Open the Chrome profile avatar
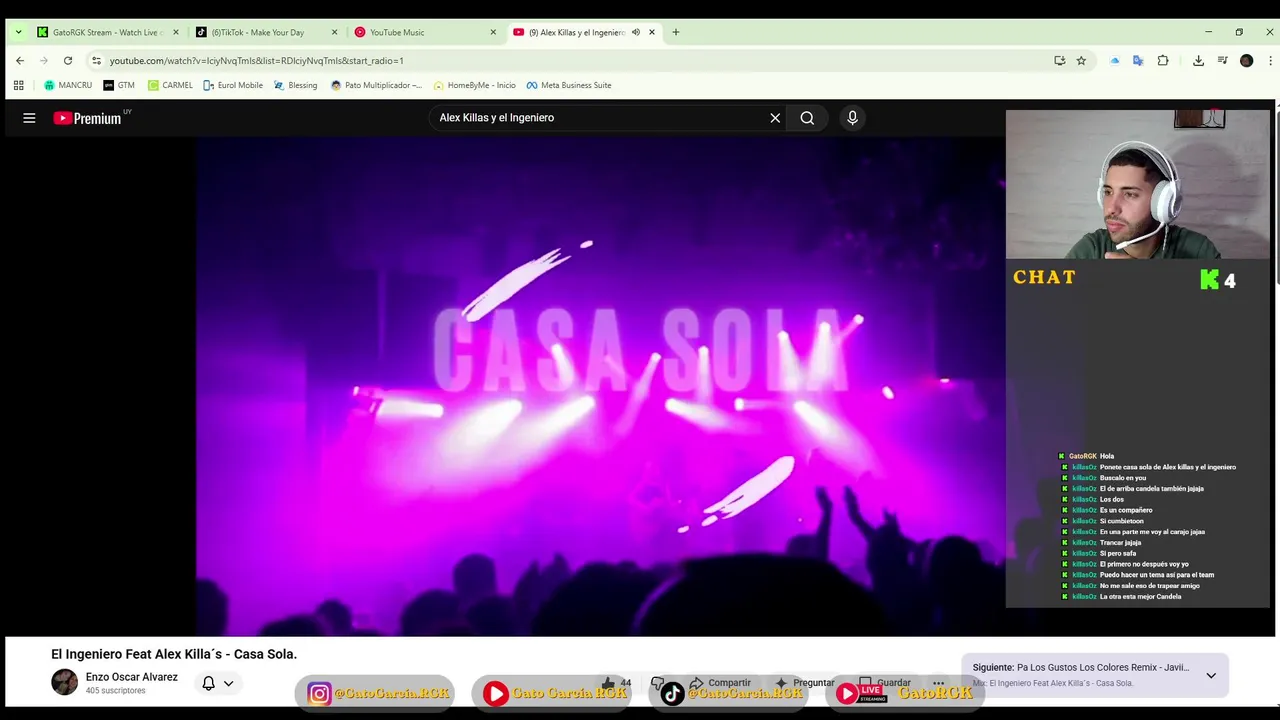1280x720 pixels. [x=1246, y=61]
